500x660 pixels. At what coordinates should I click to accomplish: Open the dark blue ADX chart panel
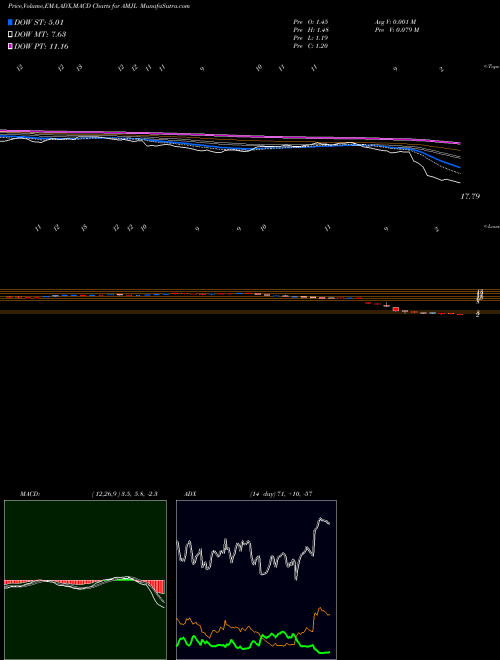click(x=256, y=580)
